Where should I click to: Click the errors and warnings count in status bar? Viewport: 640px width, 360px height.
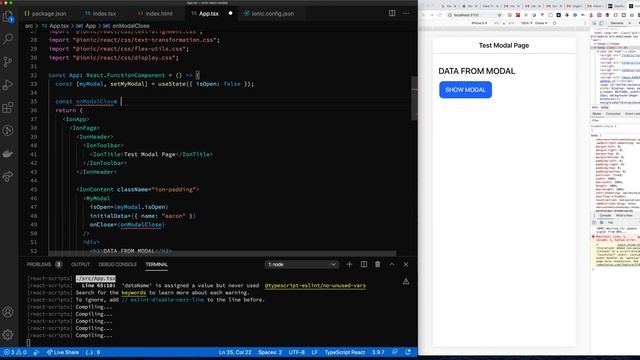tap(16, 352)
